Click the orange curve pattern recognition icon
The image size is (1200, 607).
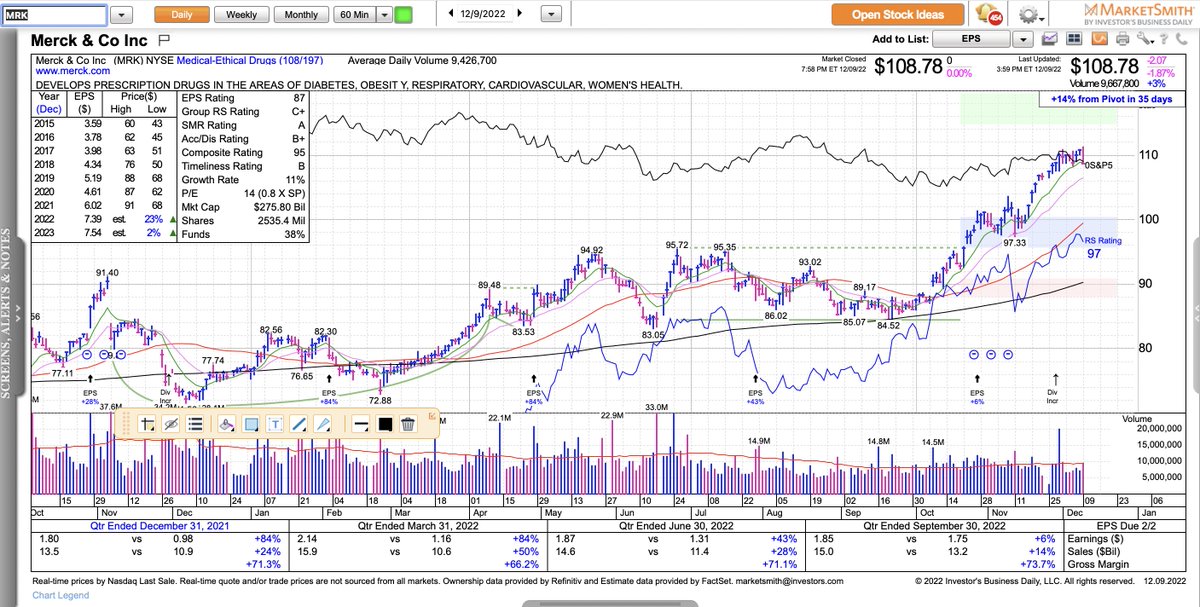coord(1099,39)
